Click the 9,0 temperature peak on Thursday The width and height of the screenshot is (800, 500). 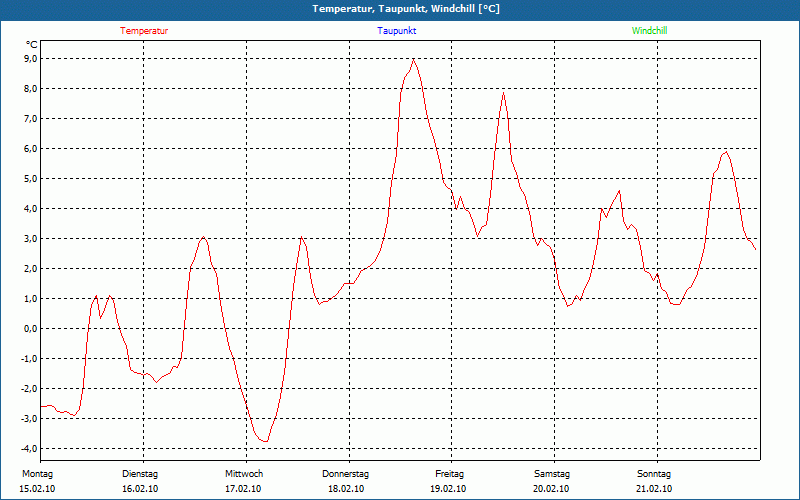413,59
